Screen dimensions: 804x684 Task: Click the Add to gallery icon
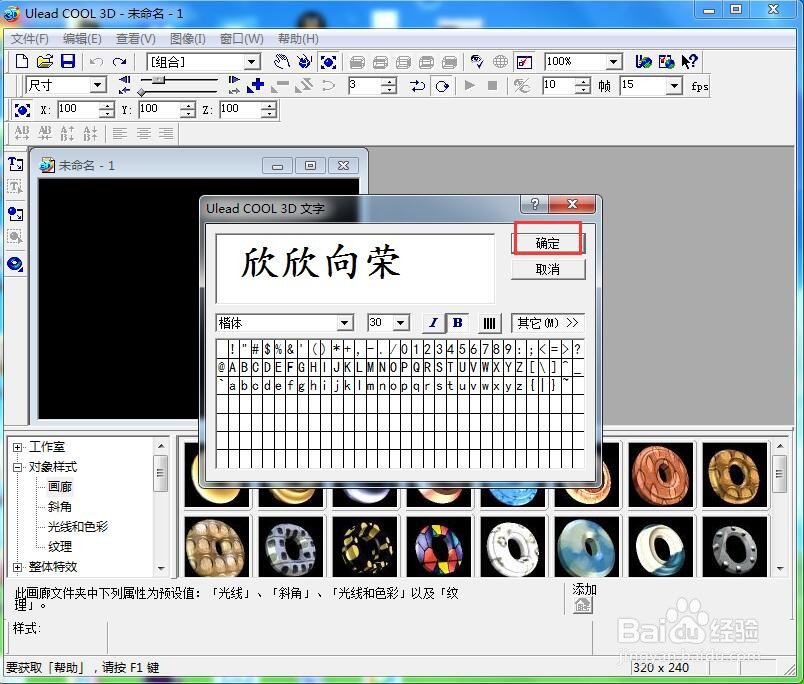pos(583,606)
